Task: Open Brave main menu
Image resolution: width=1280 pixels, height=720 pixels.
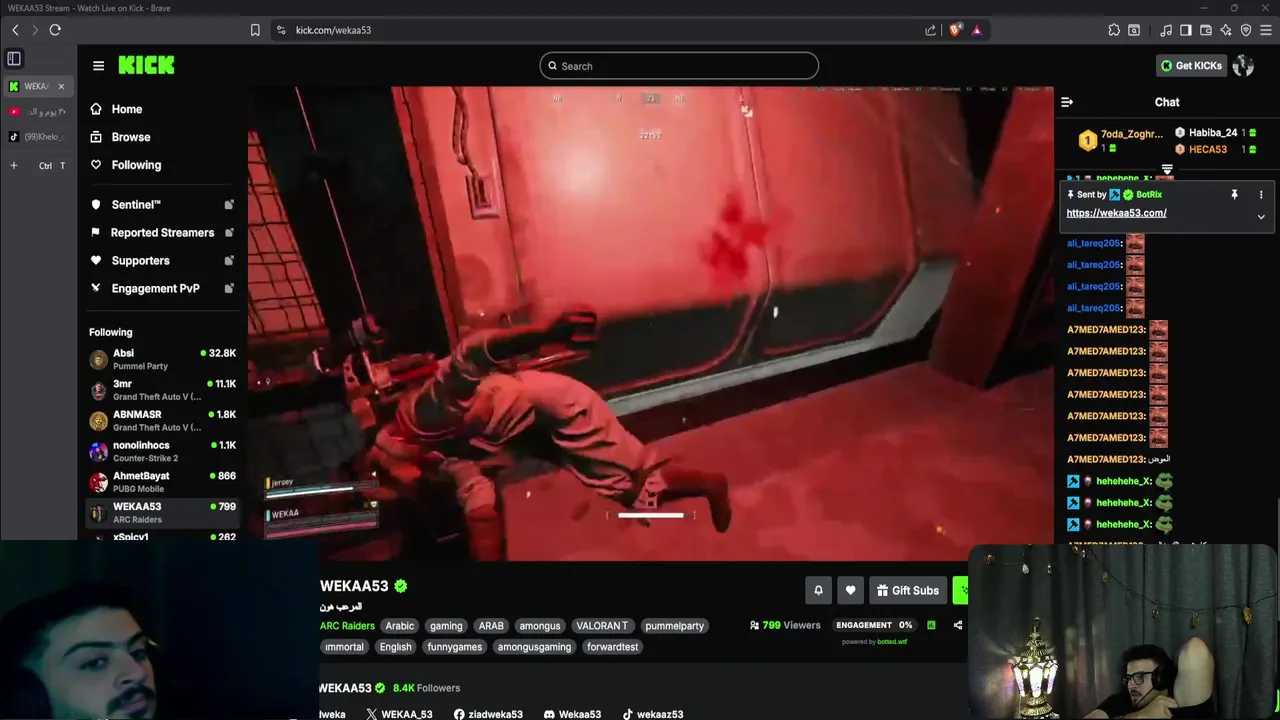Action: coord(1266,30)
